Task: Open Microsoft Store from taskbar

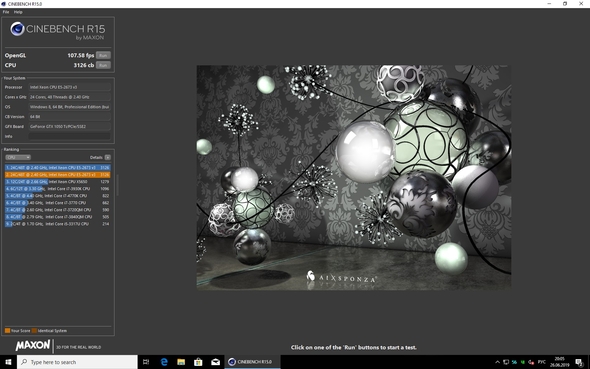Action: coord(198,362)
